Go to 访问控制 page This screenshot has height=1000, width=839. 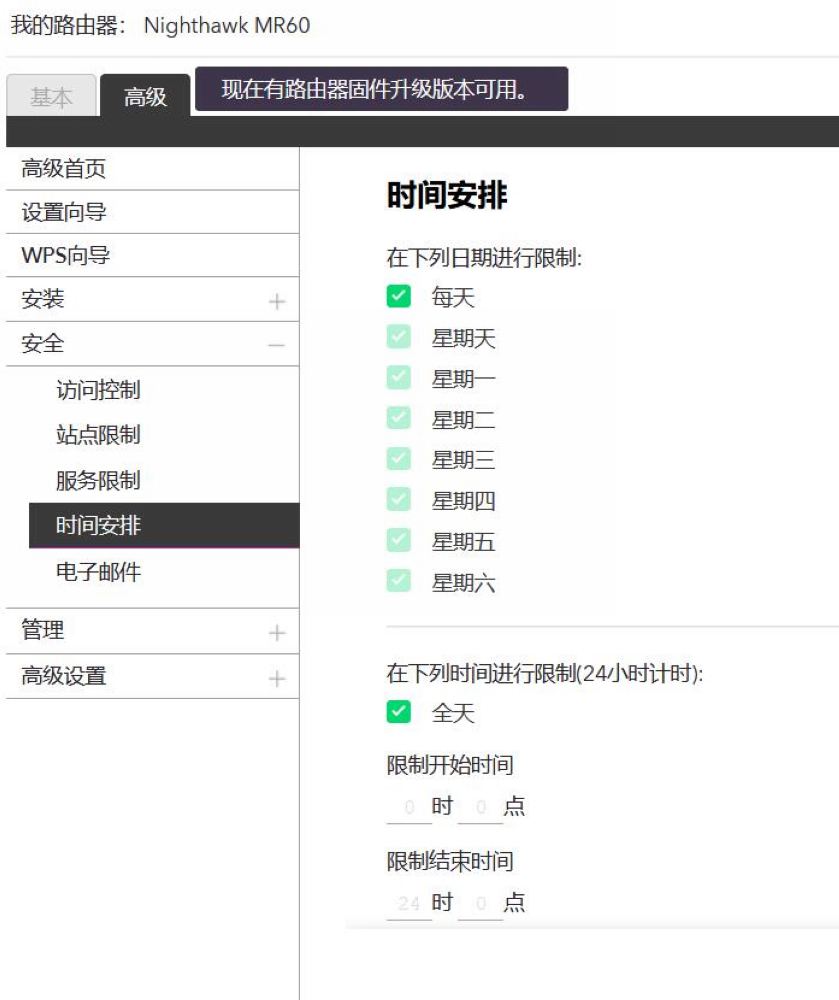pos(98,390)
